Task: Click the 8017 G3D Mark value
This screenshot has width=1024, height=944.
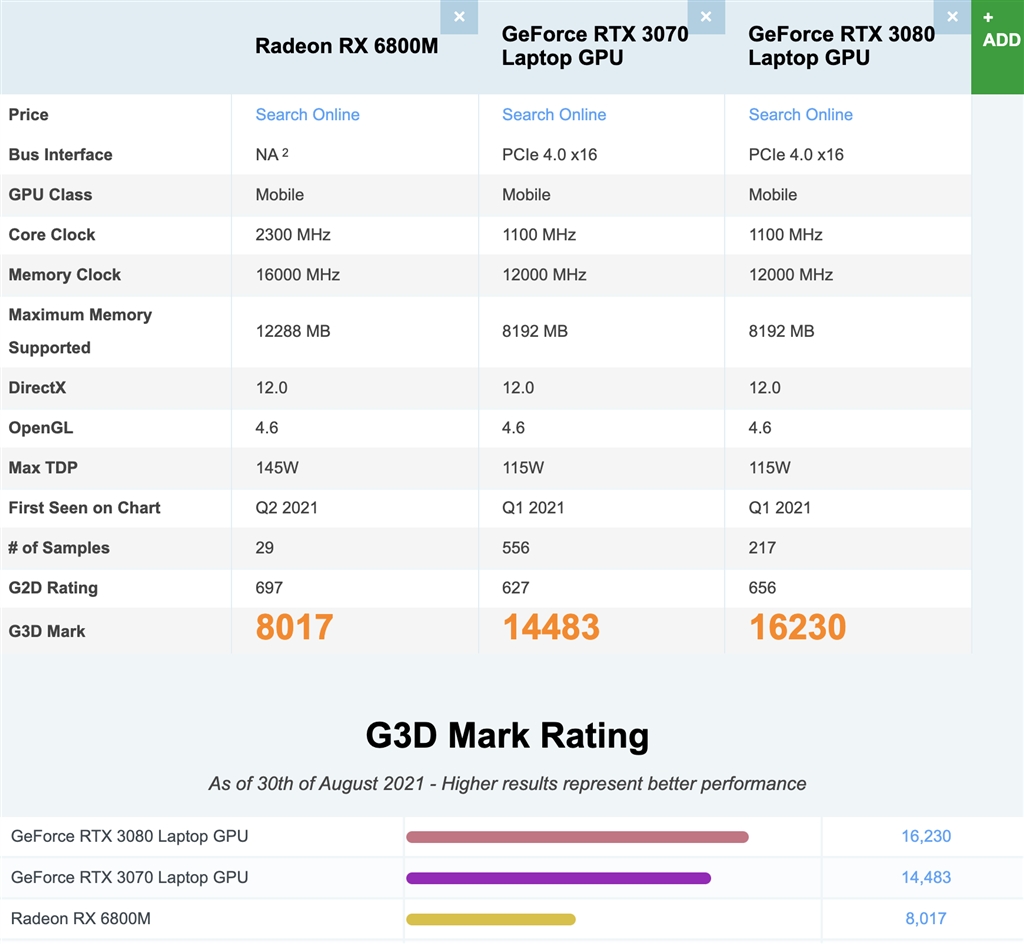Action: (x=294, y=627)
